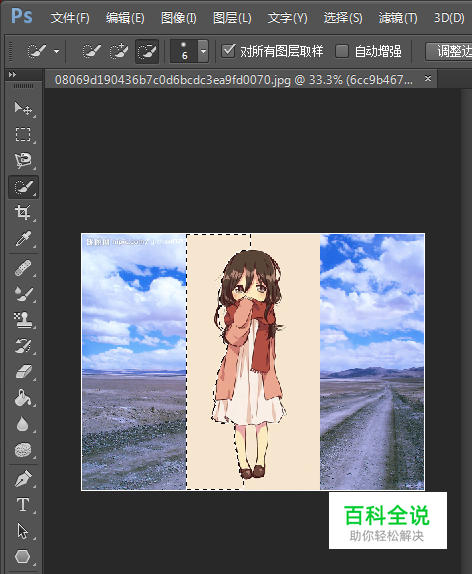Select the Horizontal Type tool
This screenshot has width=472, height=574.
pyautogui.click(x=23, y=505)
